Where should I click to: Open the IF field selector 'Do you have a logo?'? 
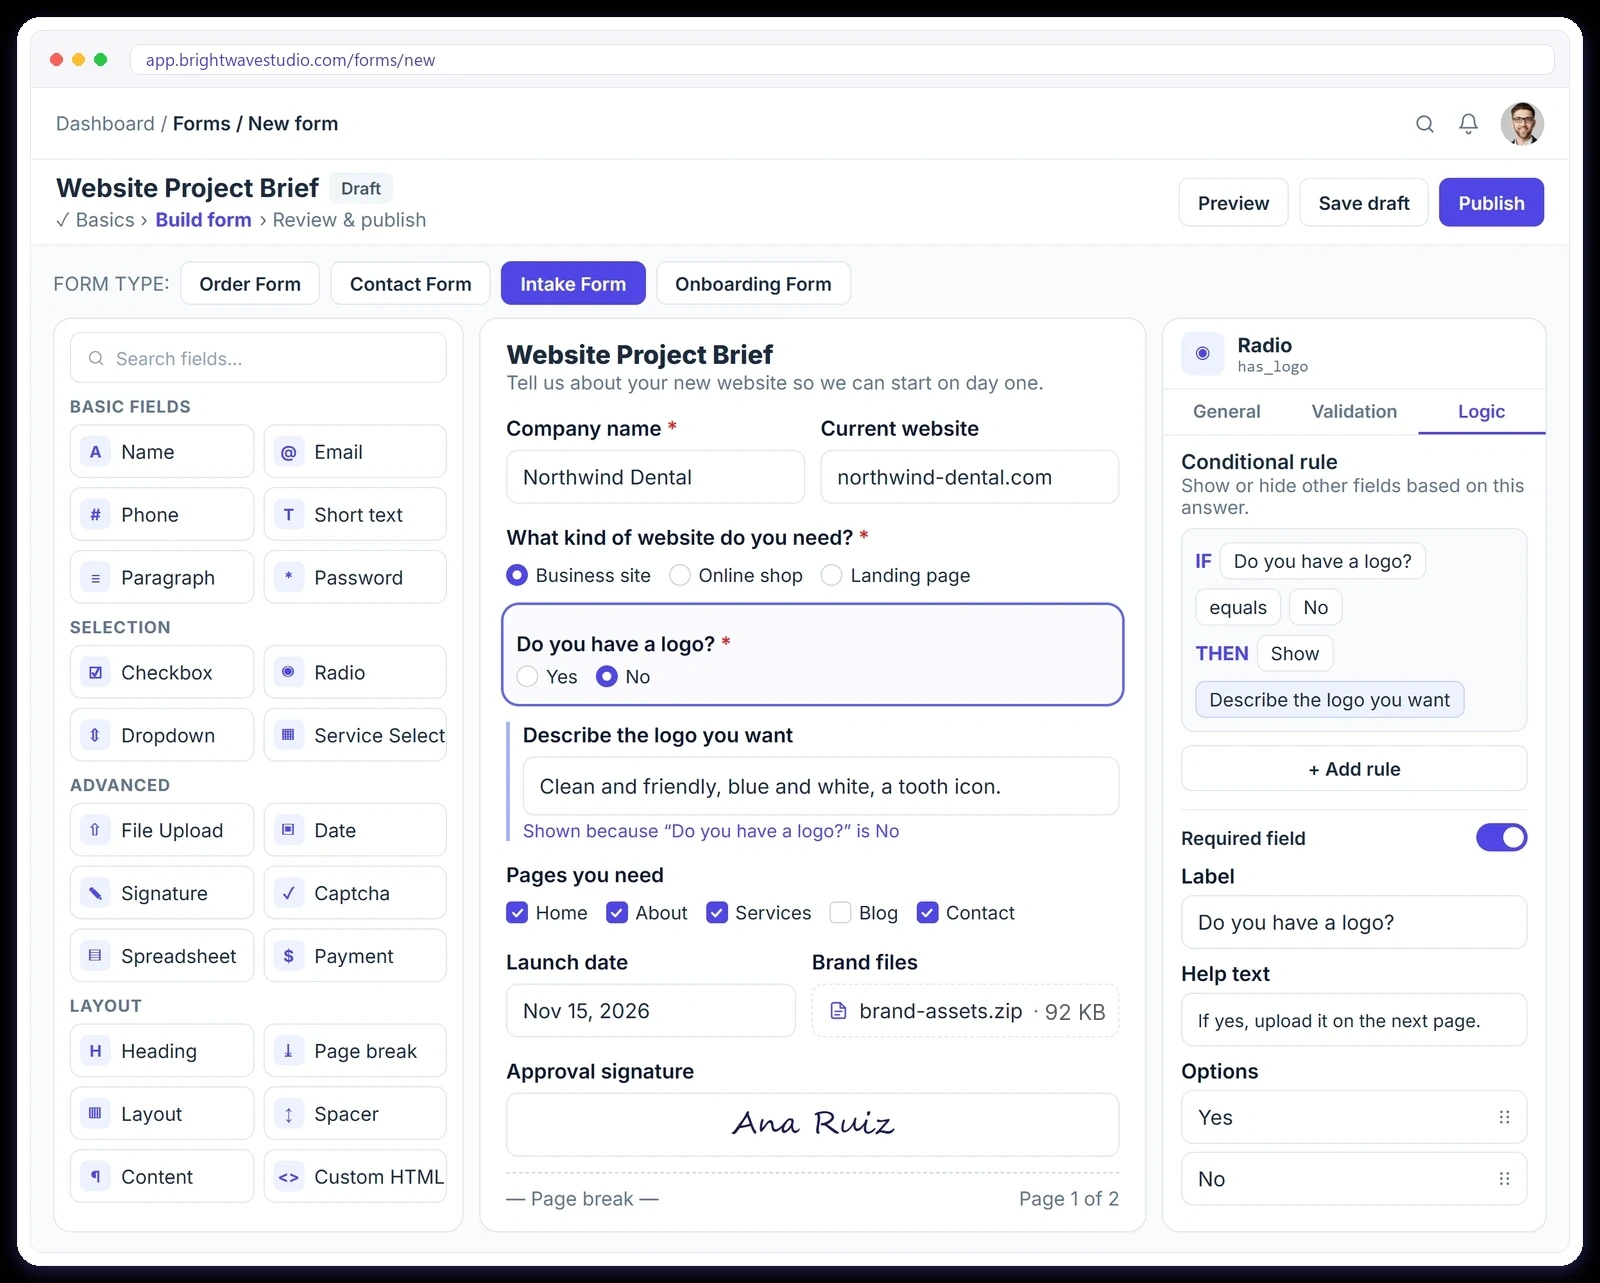click(1322, 561)
